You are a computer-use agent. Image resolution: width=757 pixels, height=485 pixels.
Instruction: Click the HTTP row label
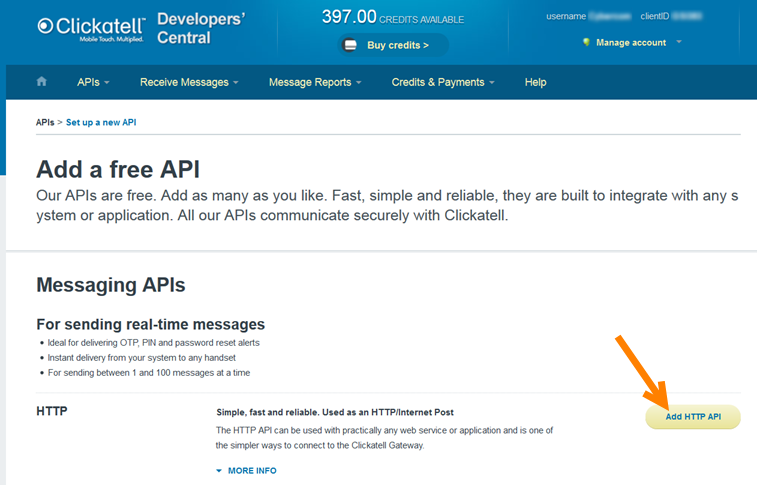[52, 411]
